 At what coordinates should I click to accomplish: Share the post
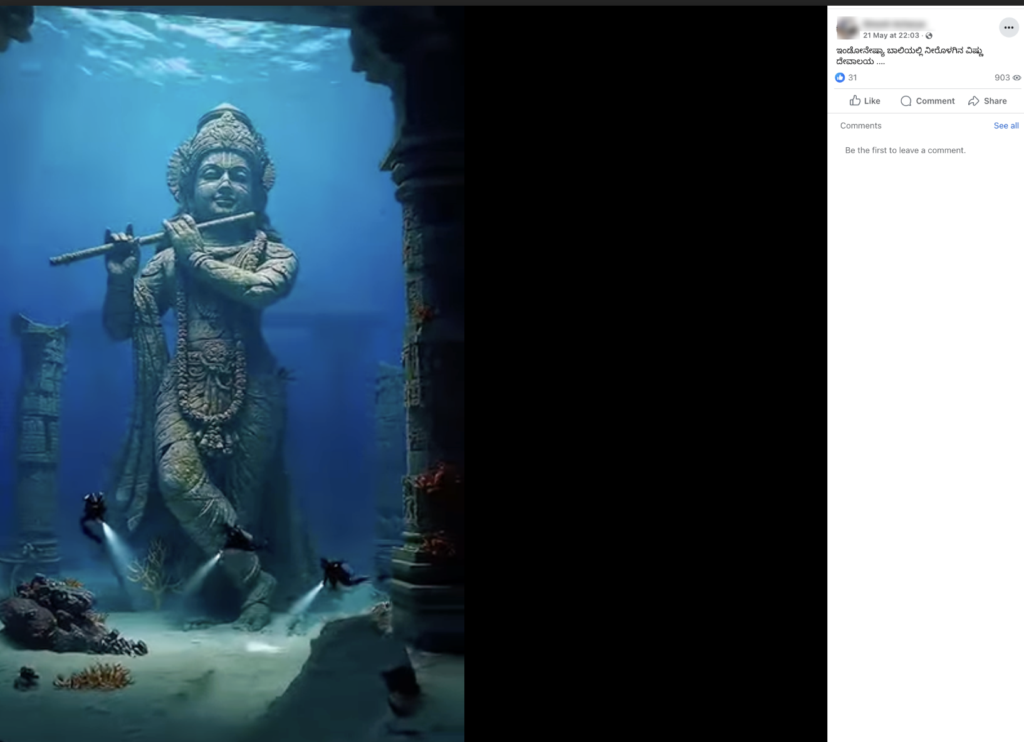(x=987, y=101)
